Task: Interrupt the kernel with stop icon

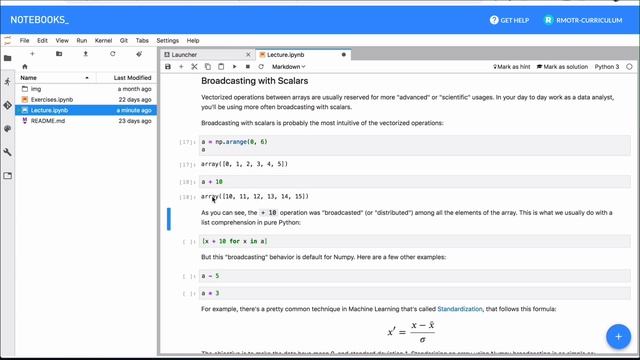Action: (x=248, y=67)
